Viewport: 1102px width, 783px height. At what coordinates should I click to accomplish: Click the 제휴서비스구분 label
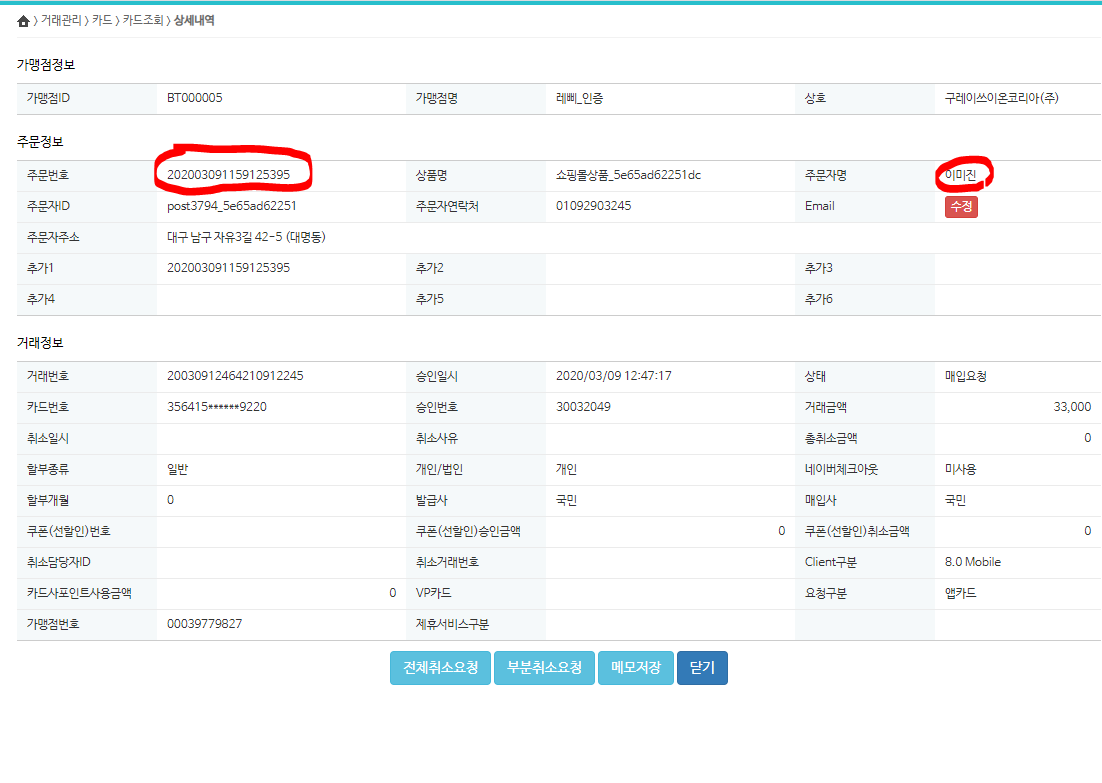tap(452, 623)
